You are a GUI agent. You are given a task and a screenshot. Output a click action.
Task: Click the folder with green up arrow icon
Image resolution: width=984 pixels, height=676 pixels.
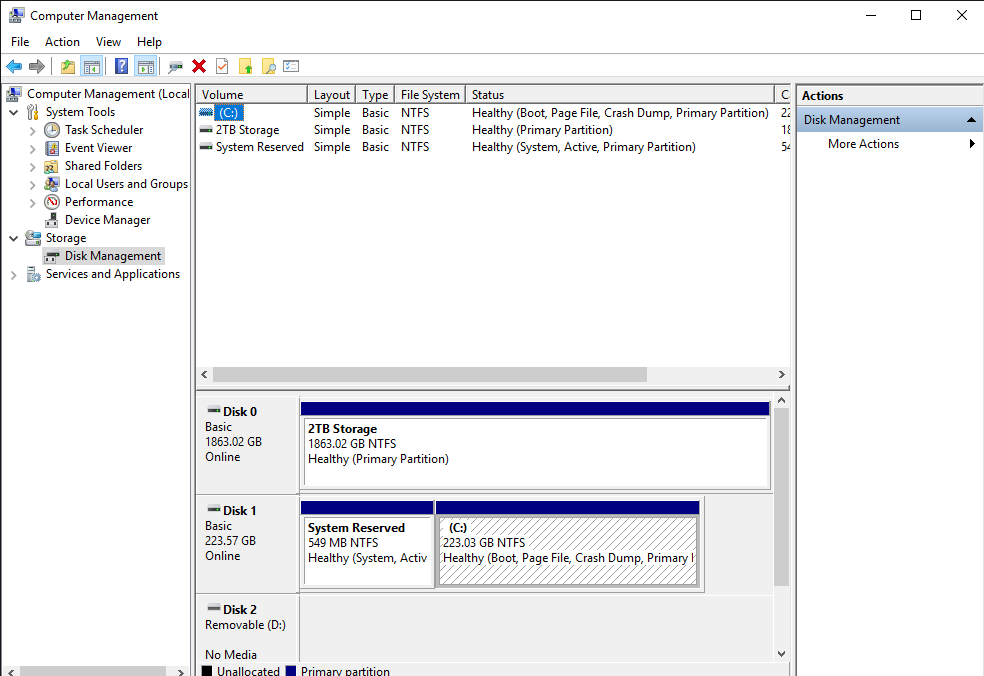(245, 66)
